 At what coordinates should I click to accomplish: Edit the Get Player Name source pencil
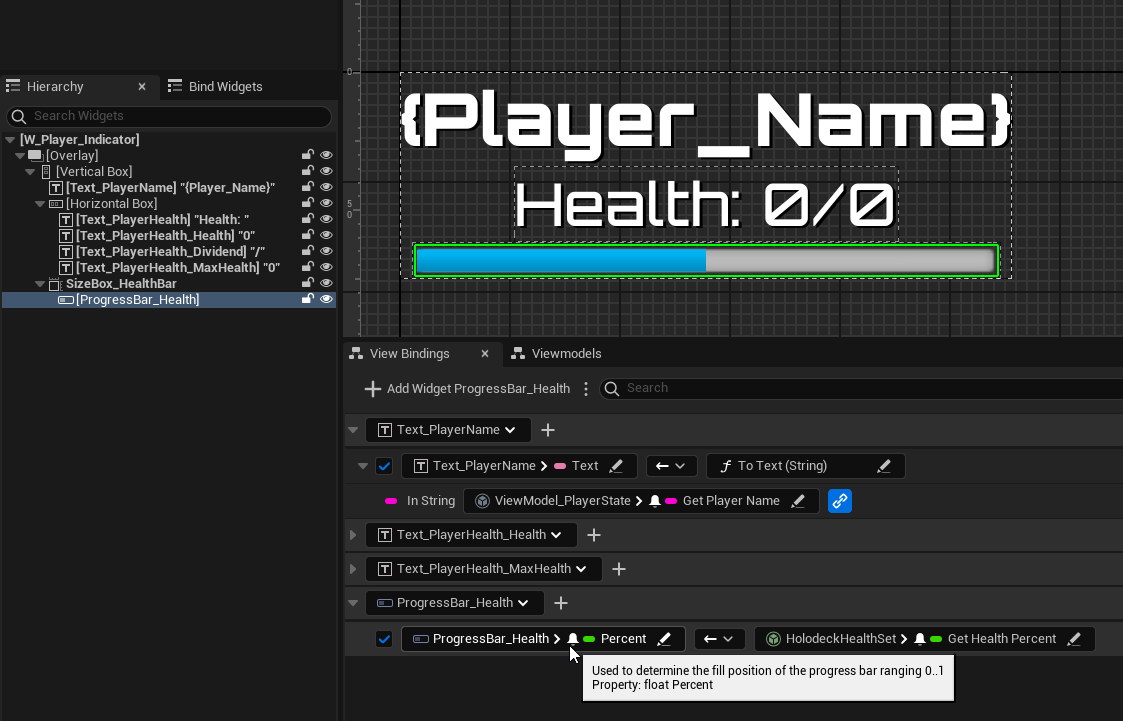[x=797, y=501]
